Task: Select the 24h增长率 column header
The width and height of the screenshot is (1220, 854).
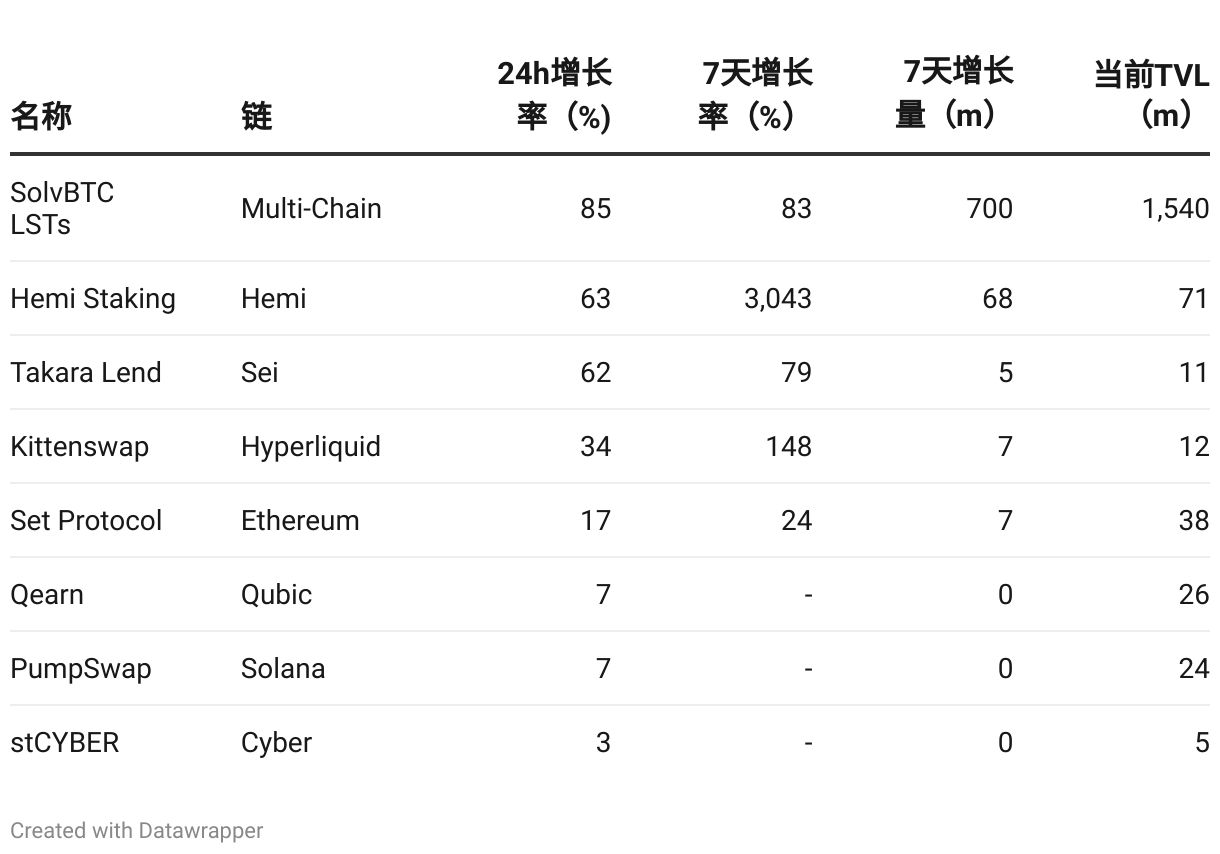Action: point(555,95)
